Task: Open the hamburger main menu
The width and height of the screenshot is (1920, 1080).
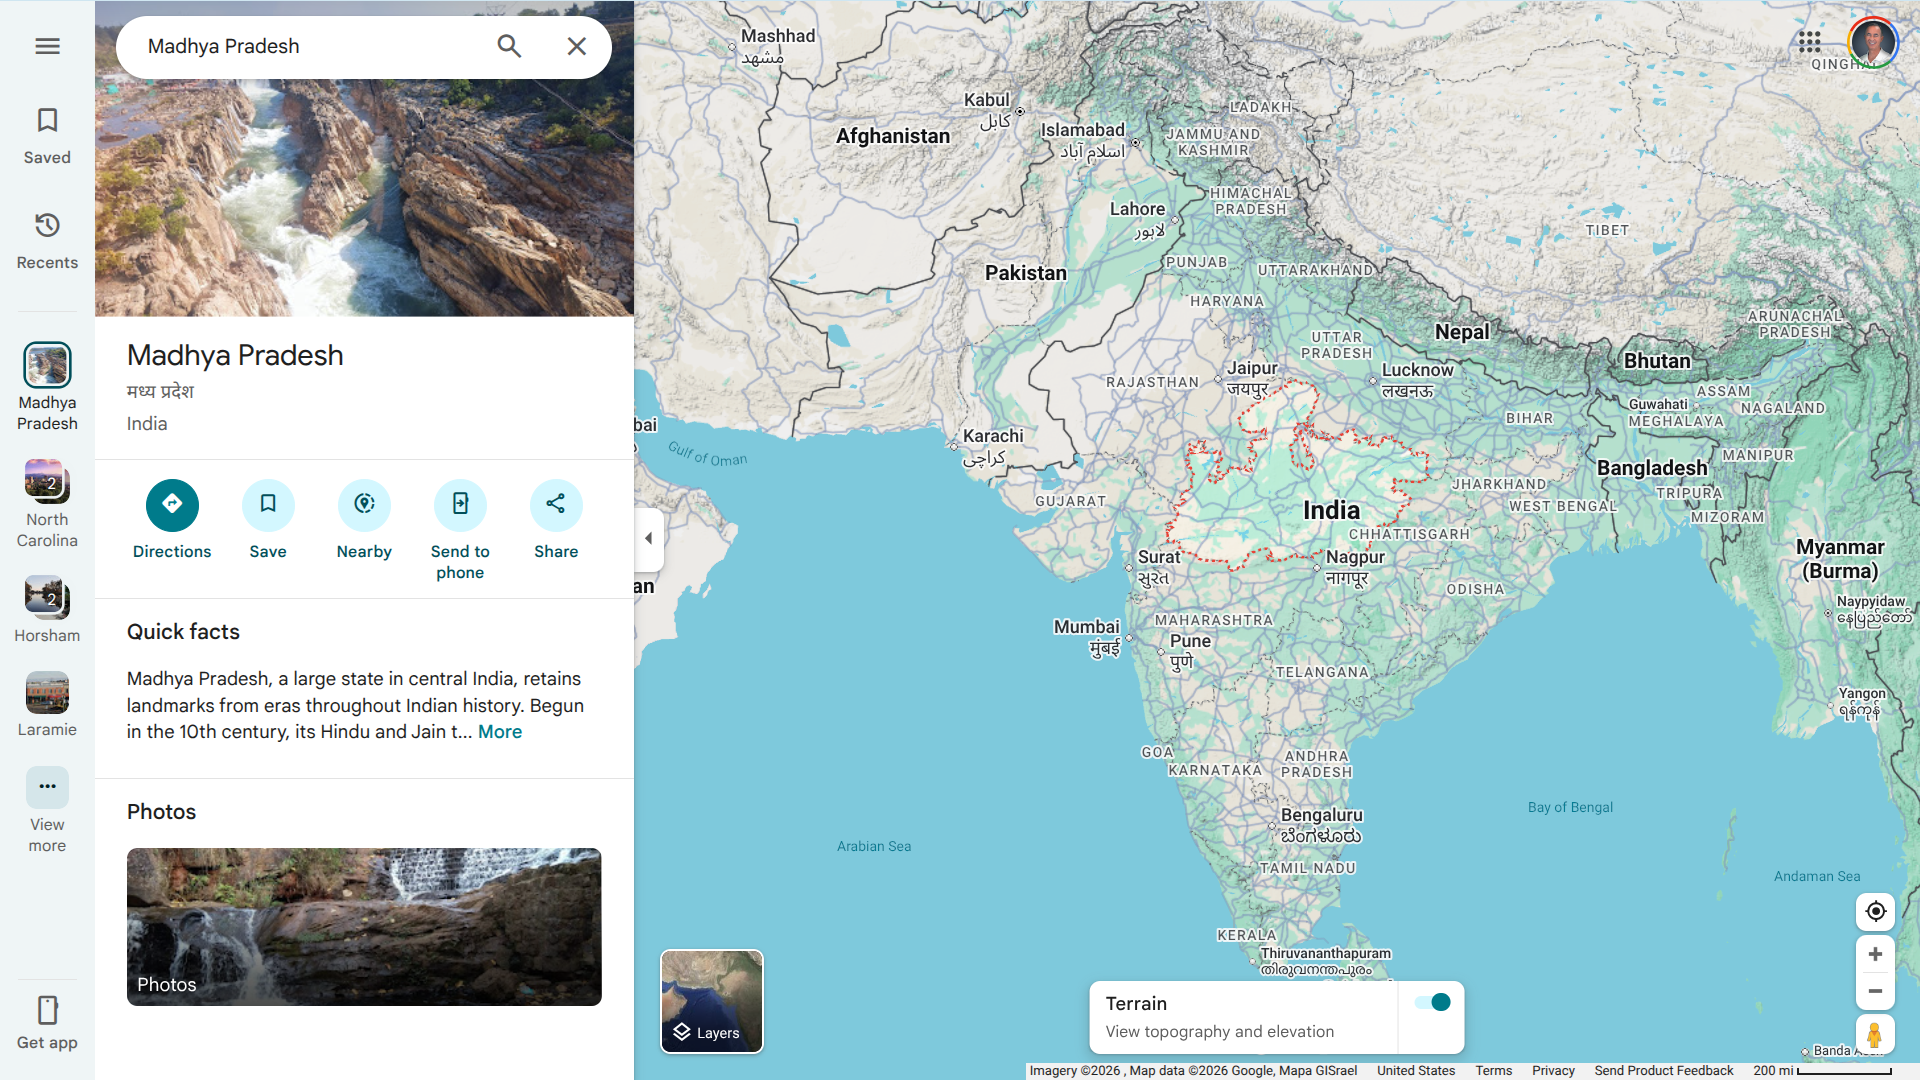Action: 47,46
